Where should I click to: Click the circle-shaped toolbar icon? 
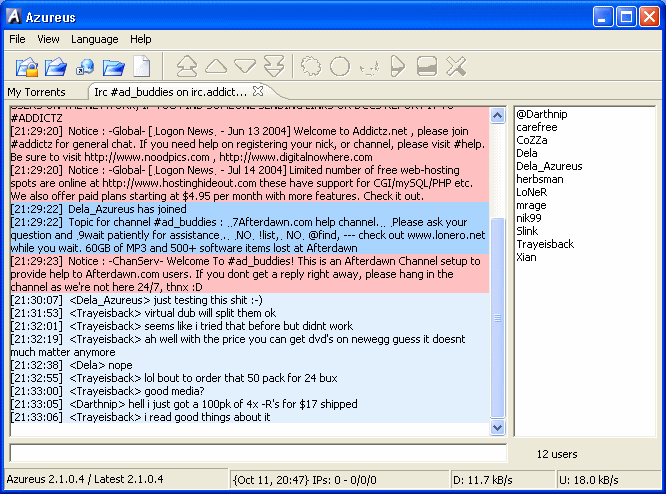point(340,66)
